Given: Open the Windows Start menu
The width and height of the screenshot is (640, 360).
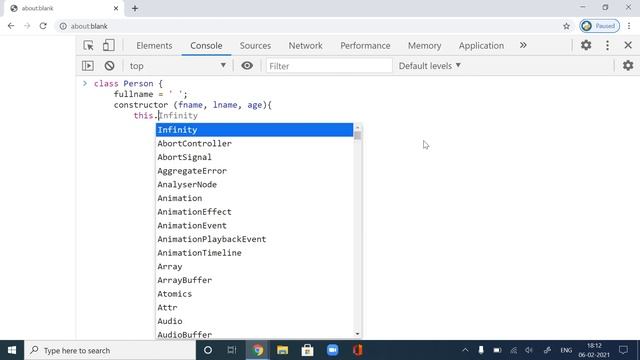Looking at the screenshot, I should click(x=12, y=350).
